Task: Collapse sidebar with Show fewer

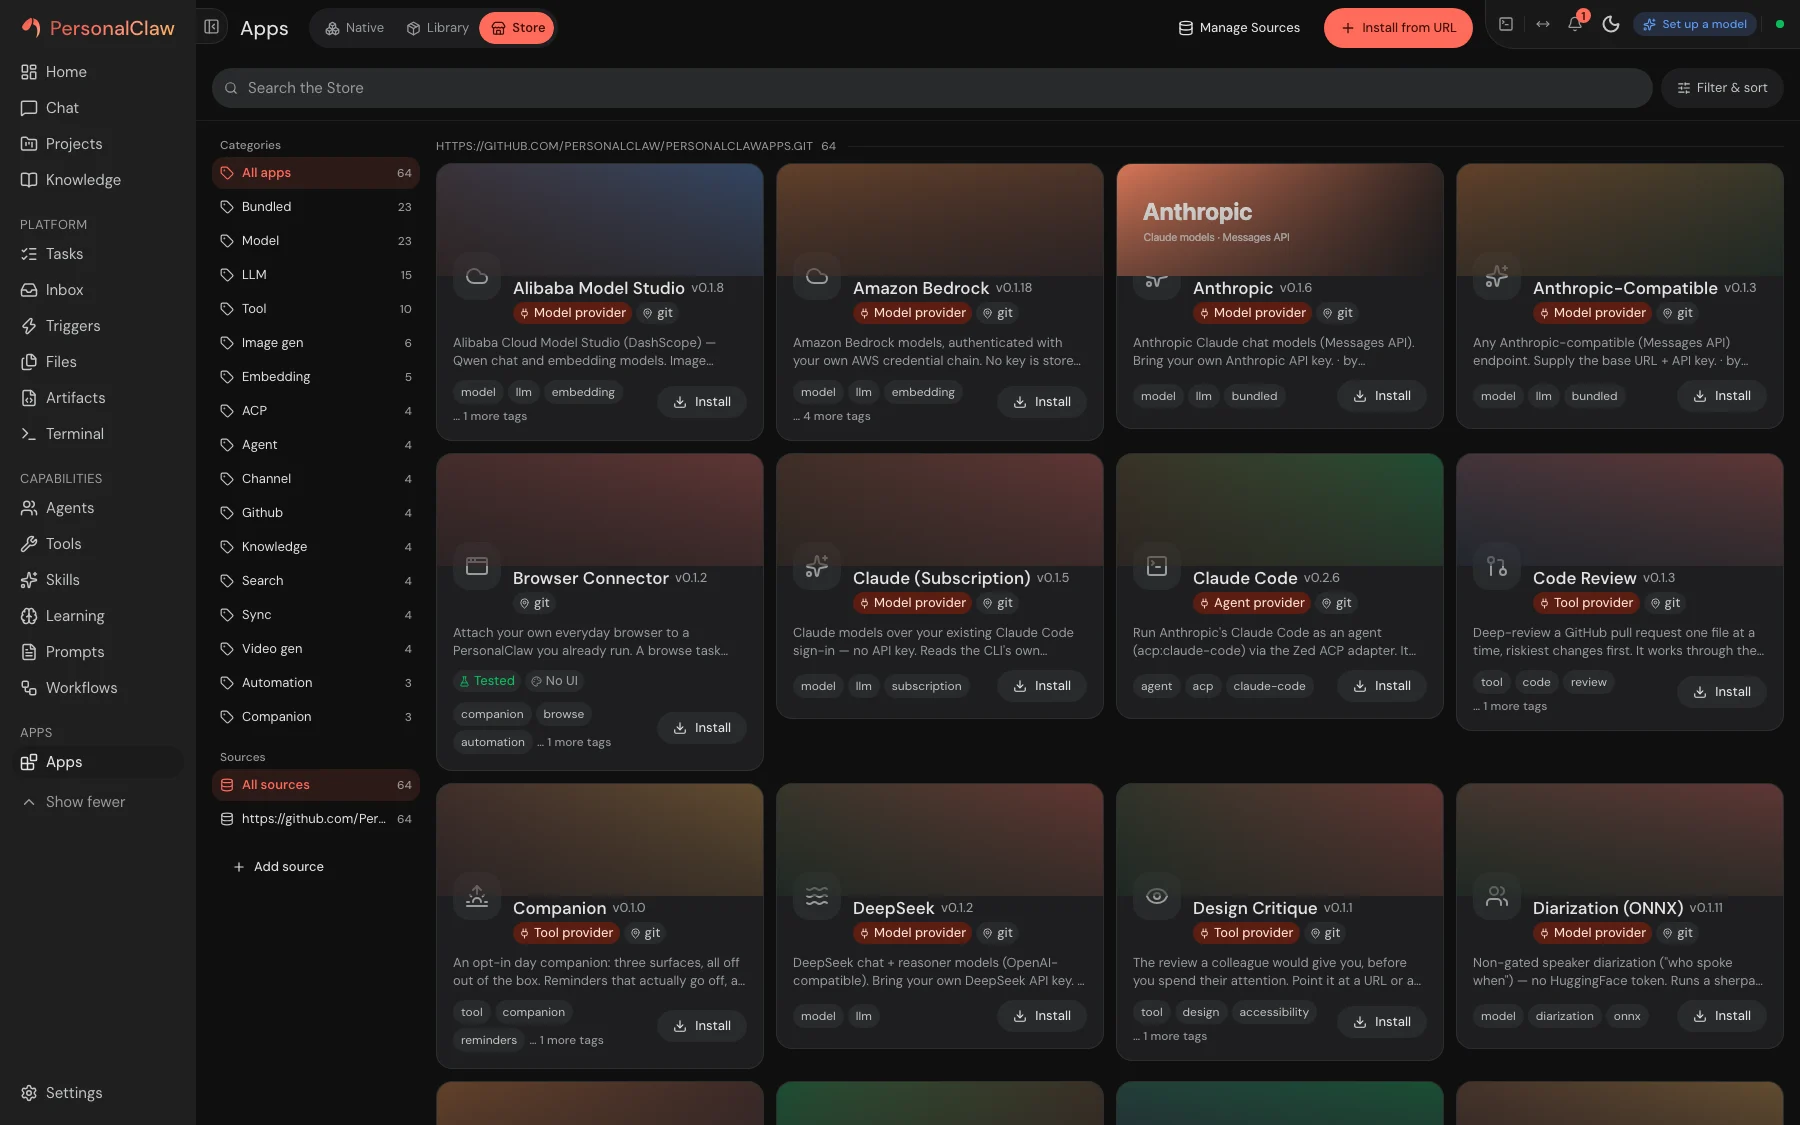Action: [x=97, y=802]
